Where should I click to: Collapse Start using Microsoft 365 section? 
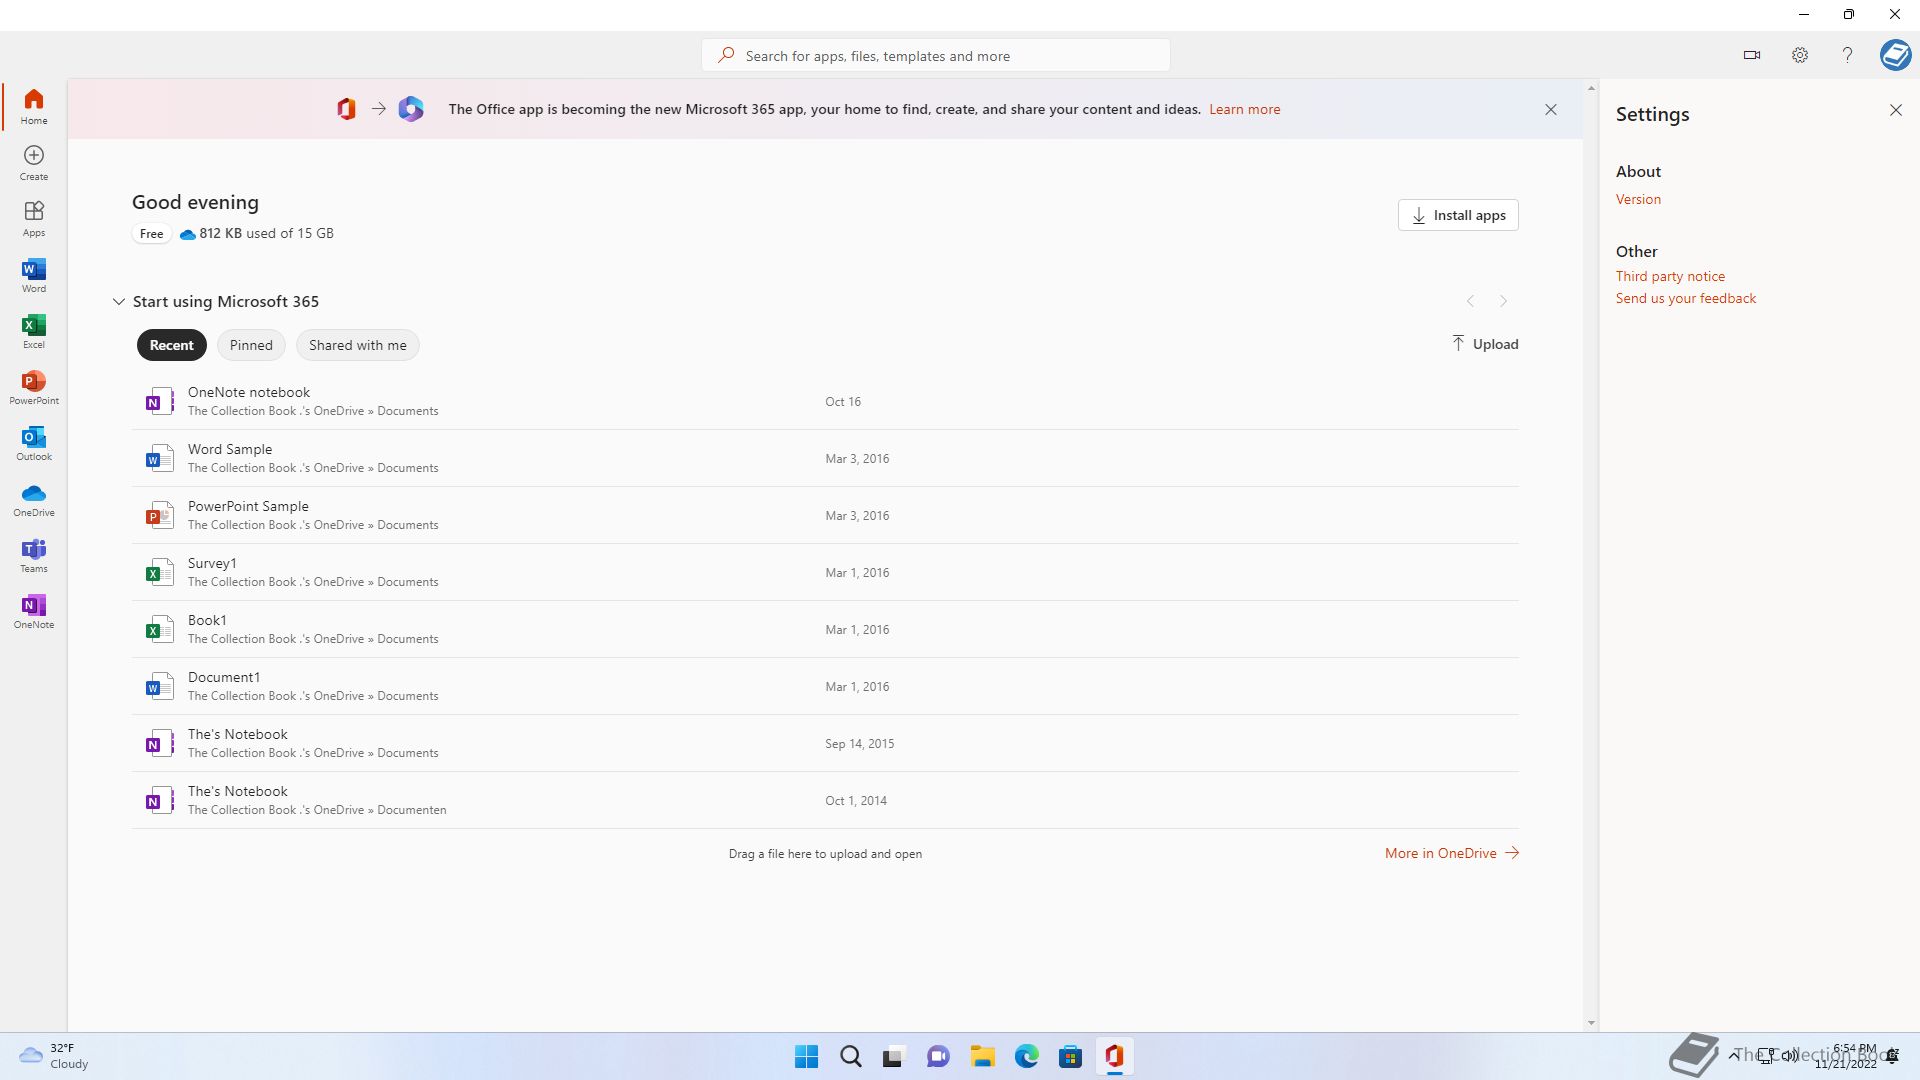point(118,301)
